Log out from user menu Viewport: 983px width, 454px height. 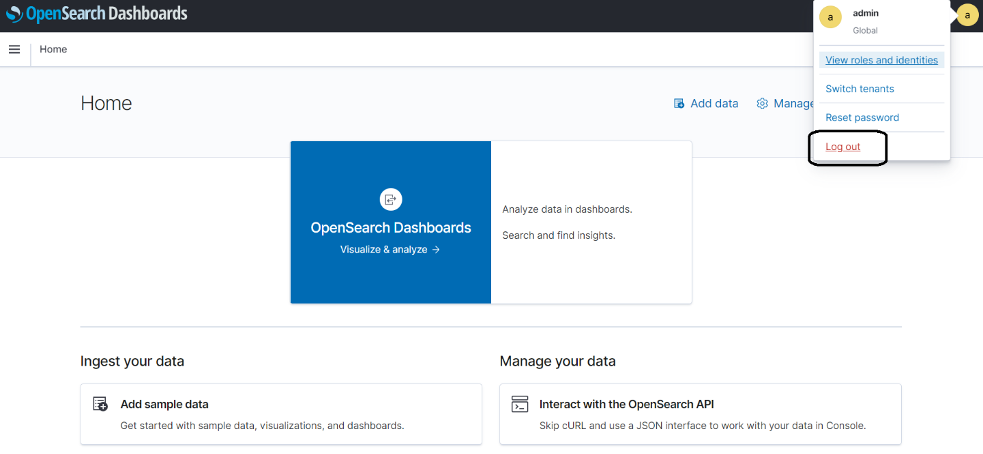pyautogui.click(x=843, y=147)
